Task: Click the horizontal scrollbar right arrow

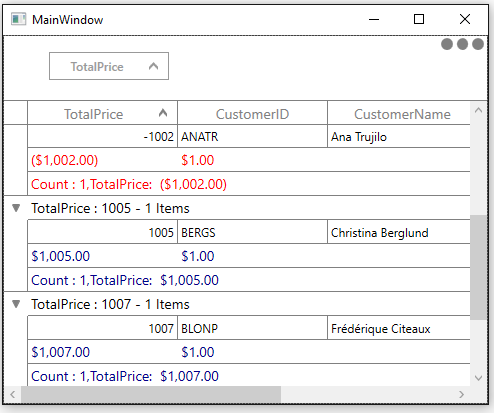Action: [x=461, y=395]
